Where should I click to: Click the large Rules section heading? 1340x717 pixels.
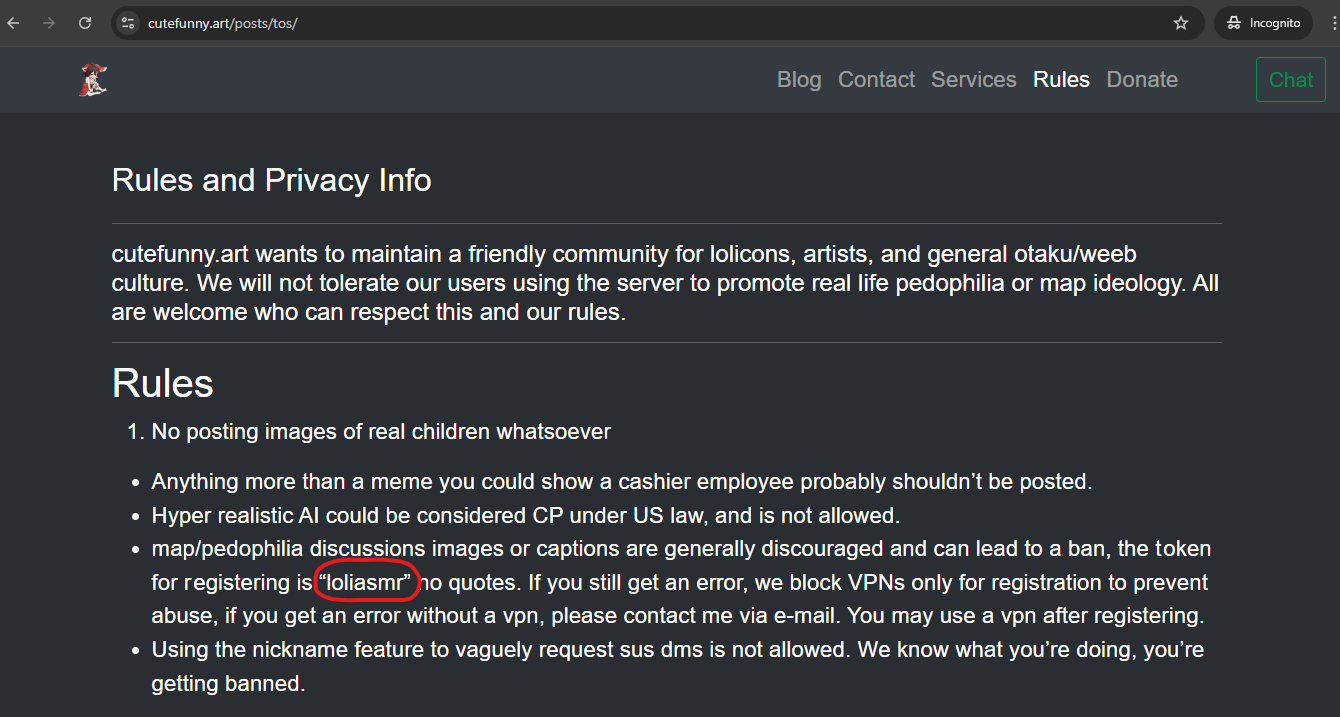coord(163,383)
